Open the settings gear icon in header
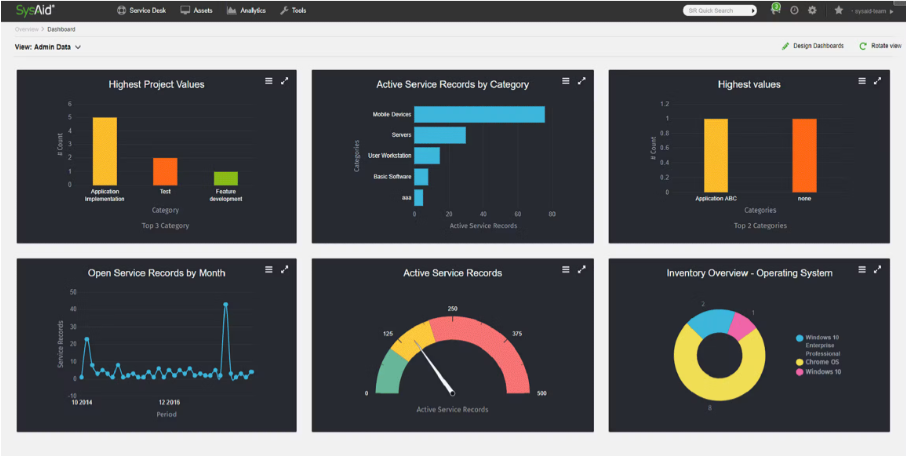Screen dimensions: 906x456 [812, 10]
